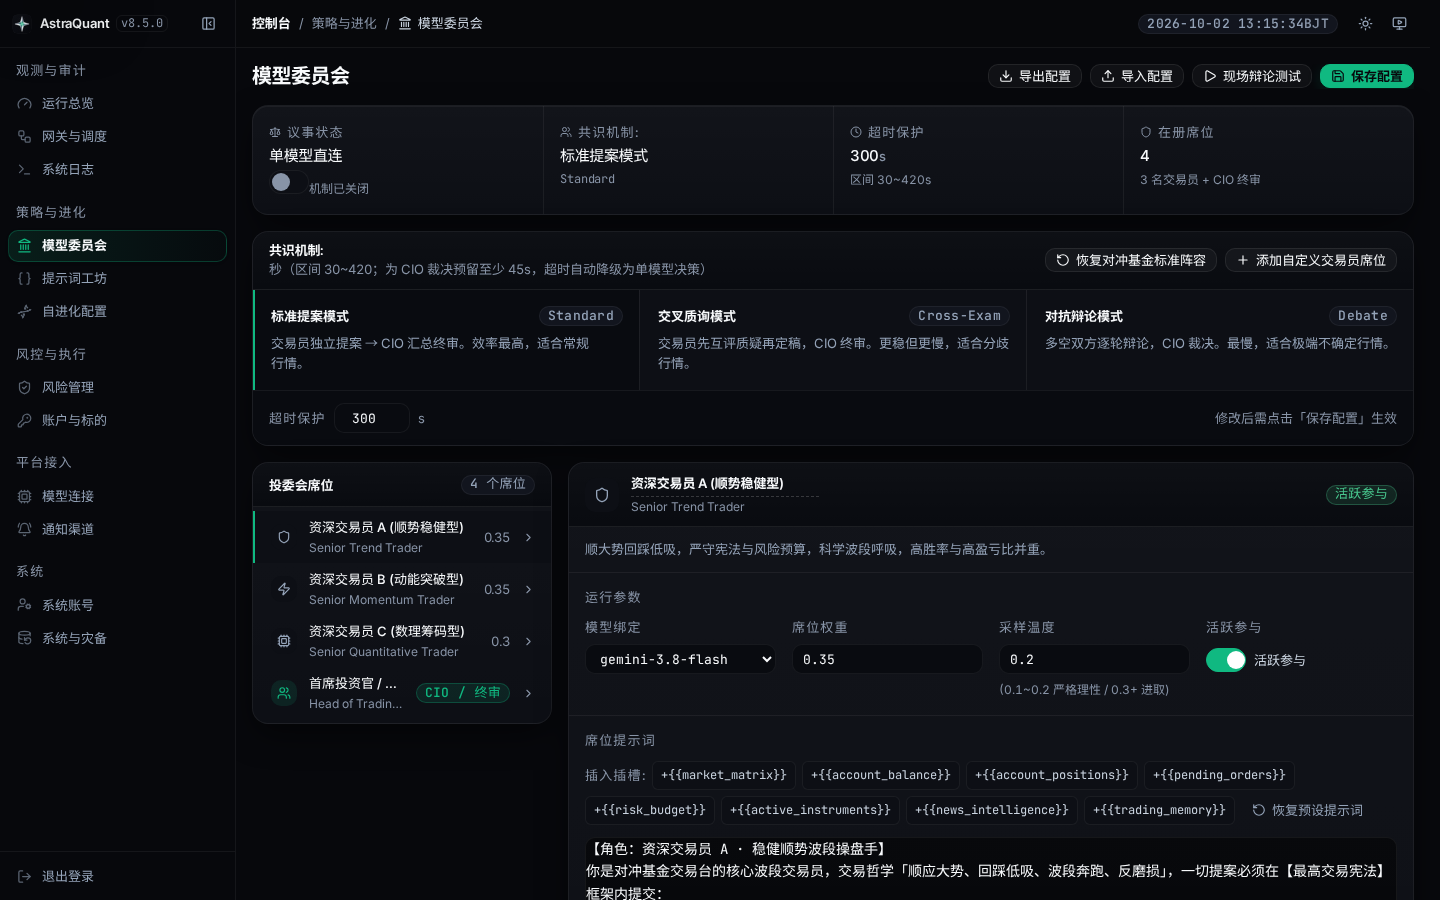Viewport: 1440px width, 900px height.
Task: Expand 资深交易员 C row chevron
Action: click(528, 641)
